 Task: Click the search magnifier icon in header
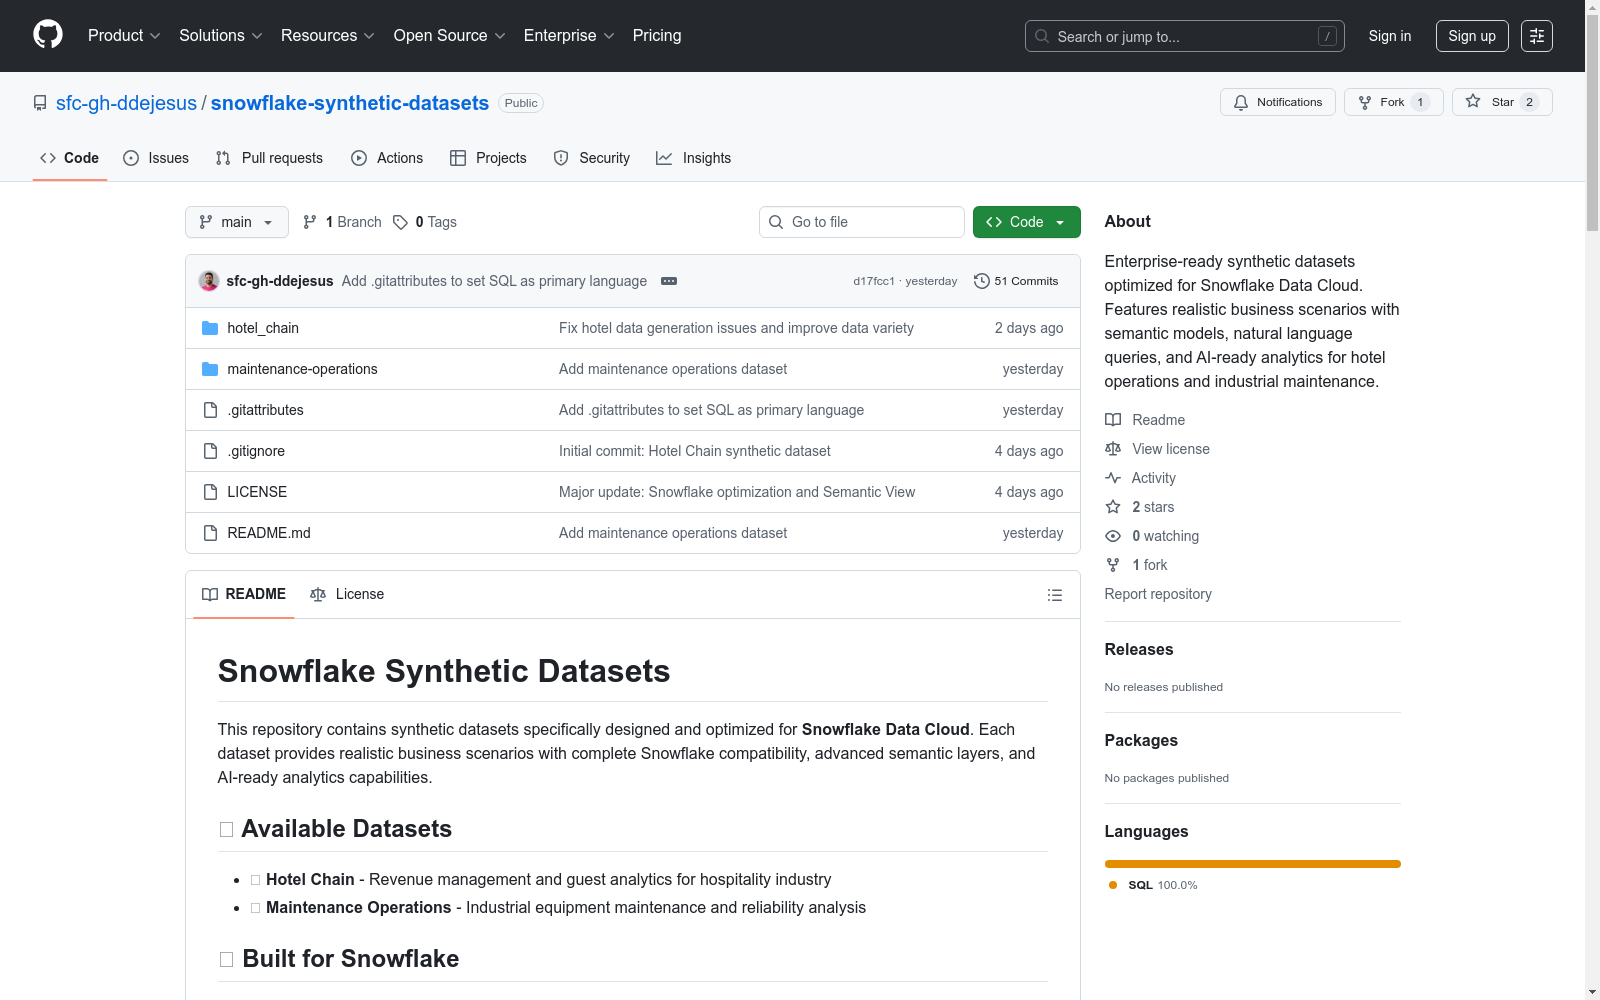pyautogui.click(x=1042, y=36)
